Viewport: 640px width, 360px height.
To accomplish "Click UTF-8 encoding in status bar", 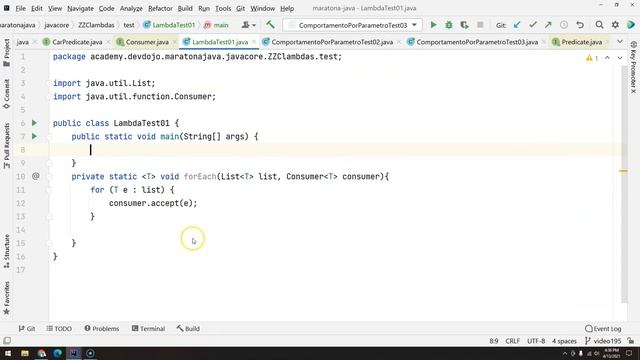I will click(536, 341).
